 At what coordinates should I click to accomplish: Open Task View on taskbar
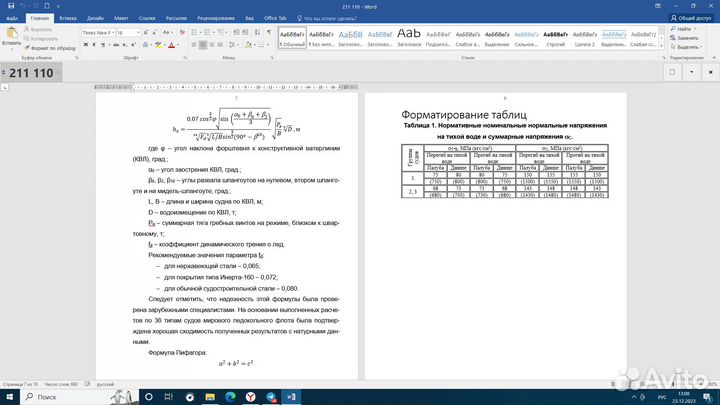point(169,397)
